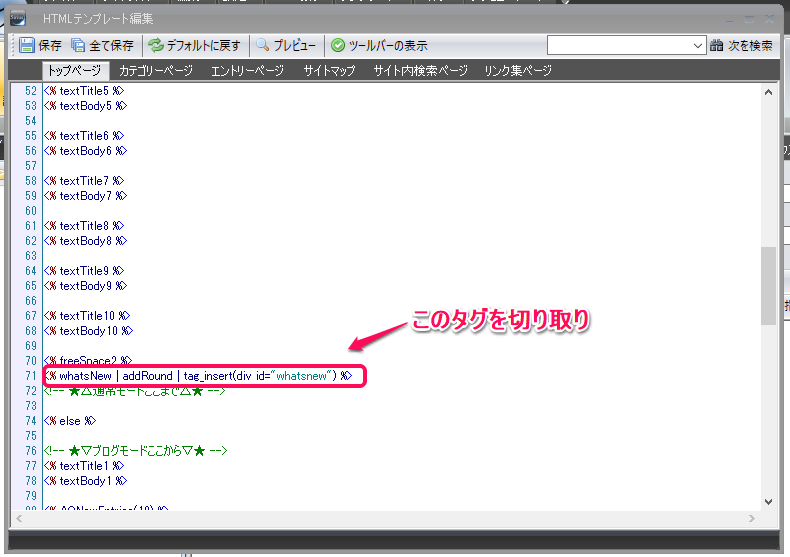Switch to the カテゴリーページ tab
The width and height of the screenshot is (790, 557).
coord(154,71)
